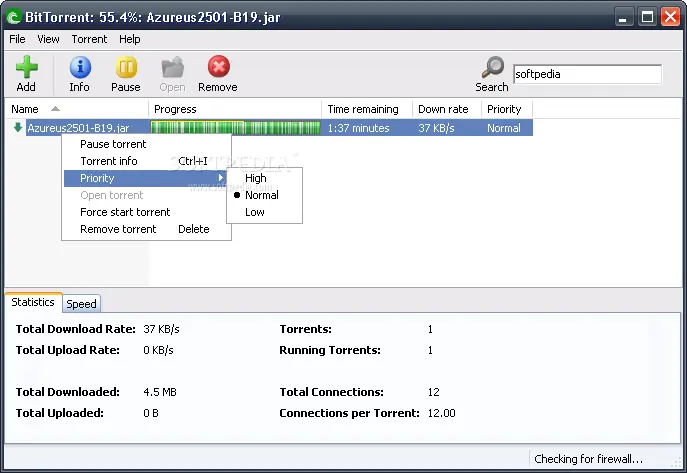The width and height of the screenshot is (687, 473).
Task: Click Azureus torrent green progress bar
Action: pos(235,128)
